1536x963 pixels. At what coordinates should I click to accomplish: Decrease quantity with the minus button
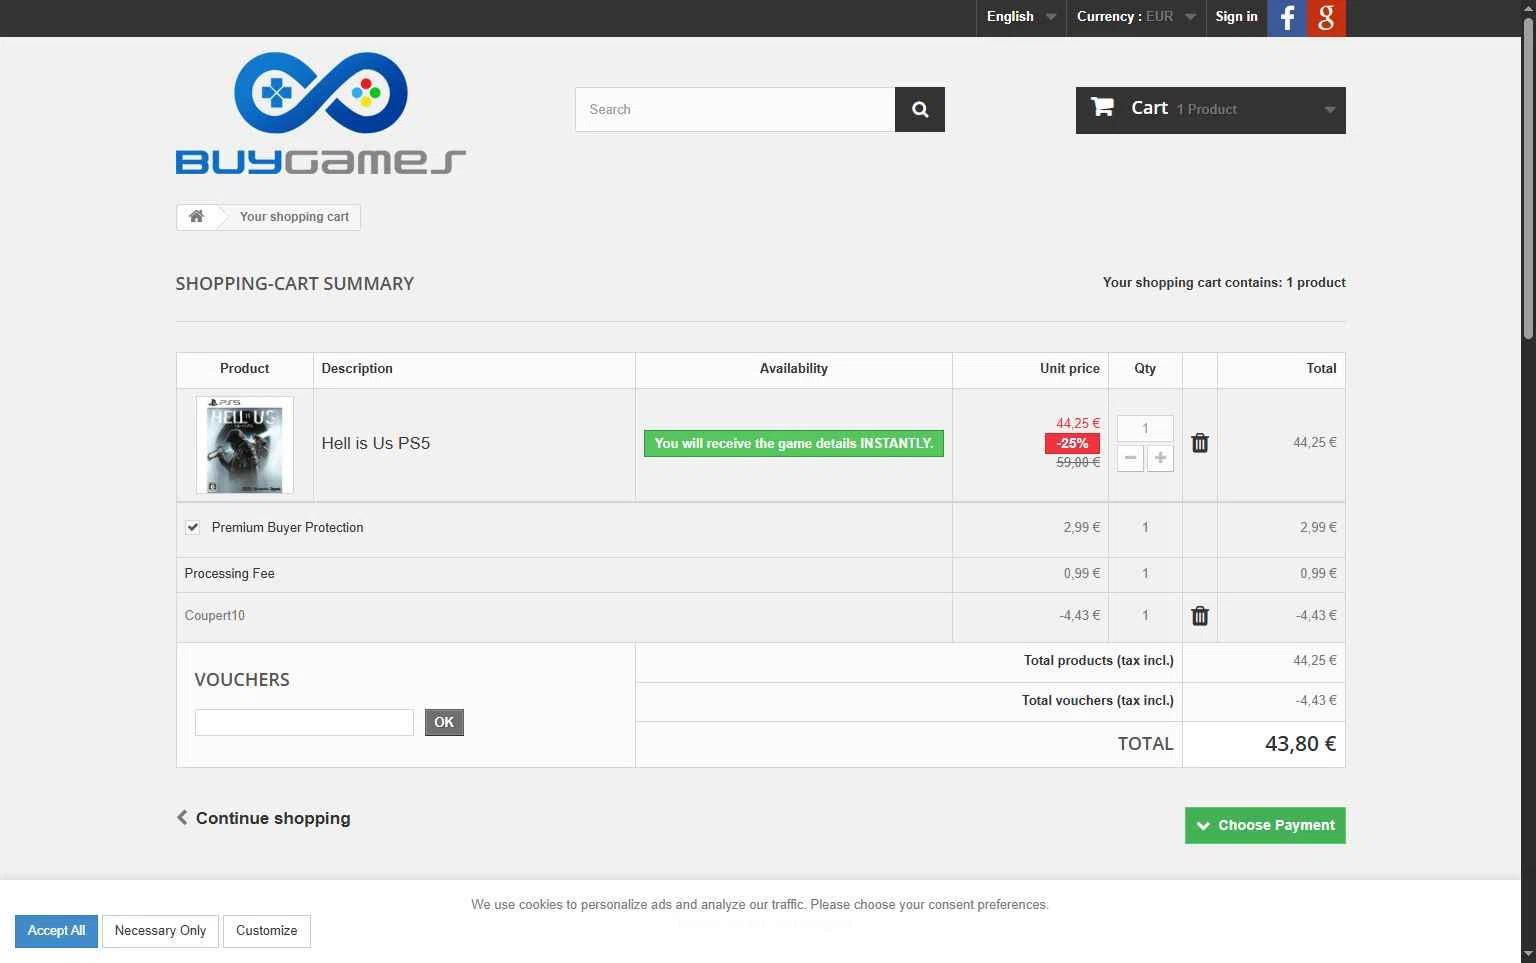1130,458
